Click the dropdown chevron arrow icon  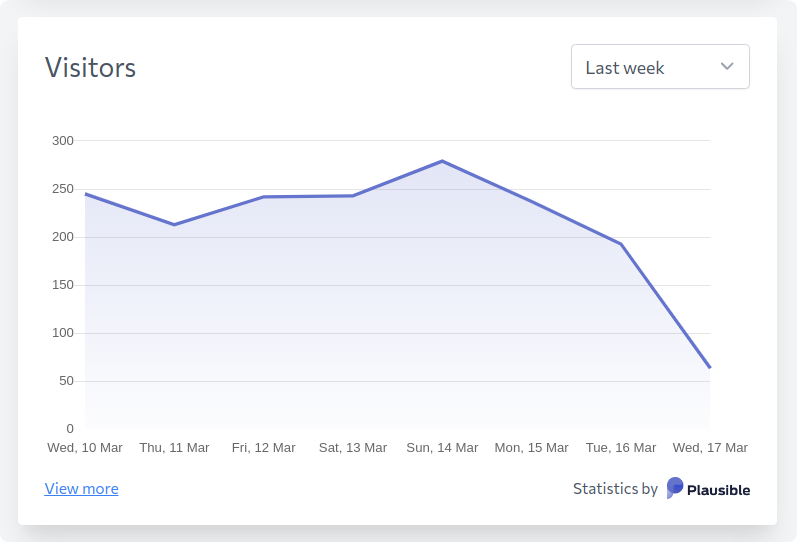(727, 67)
